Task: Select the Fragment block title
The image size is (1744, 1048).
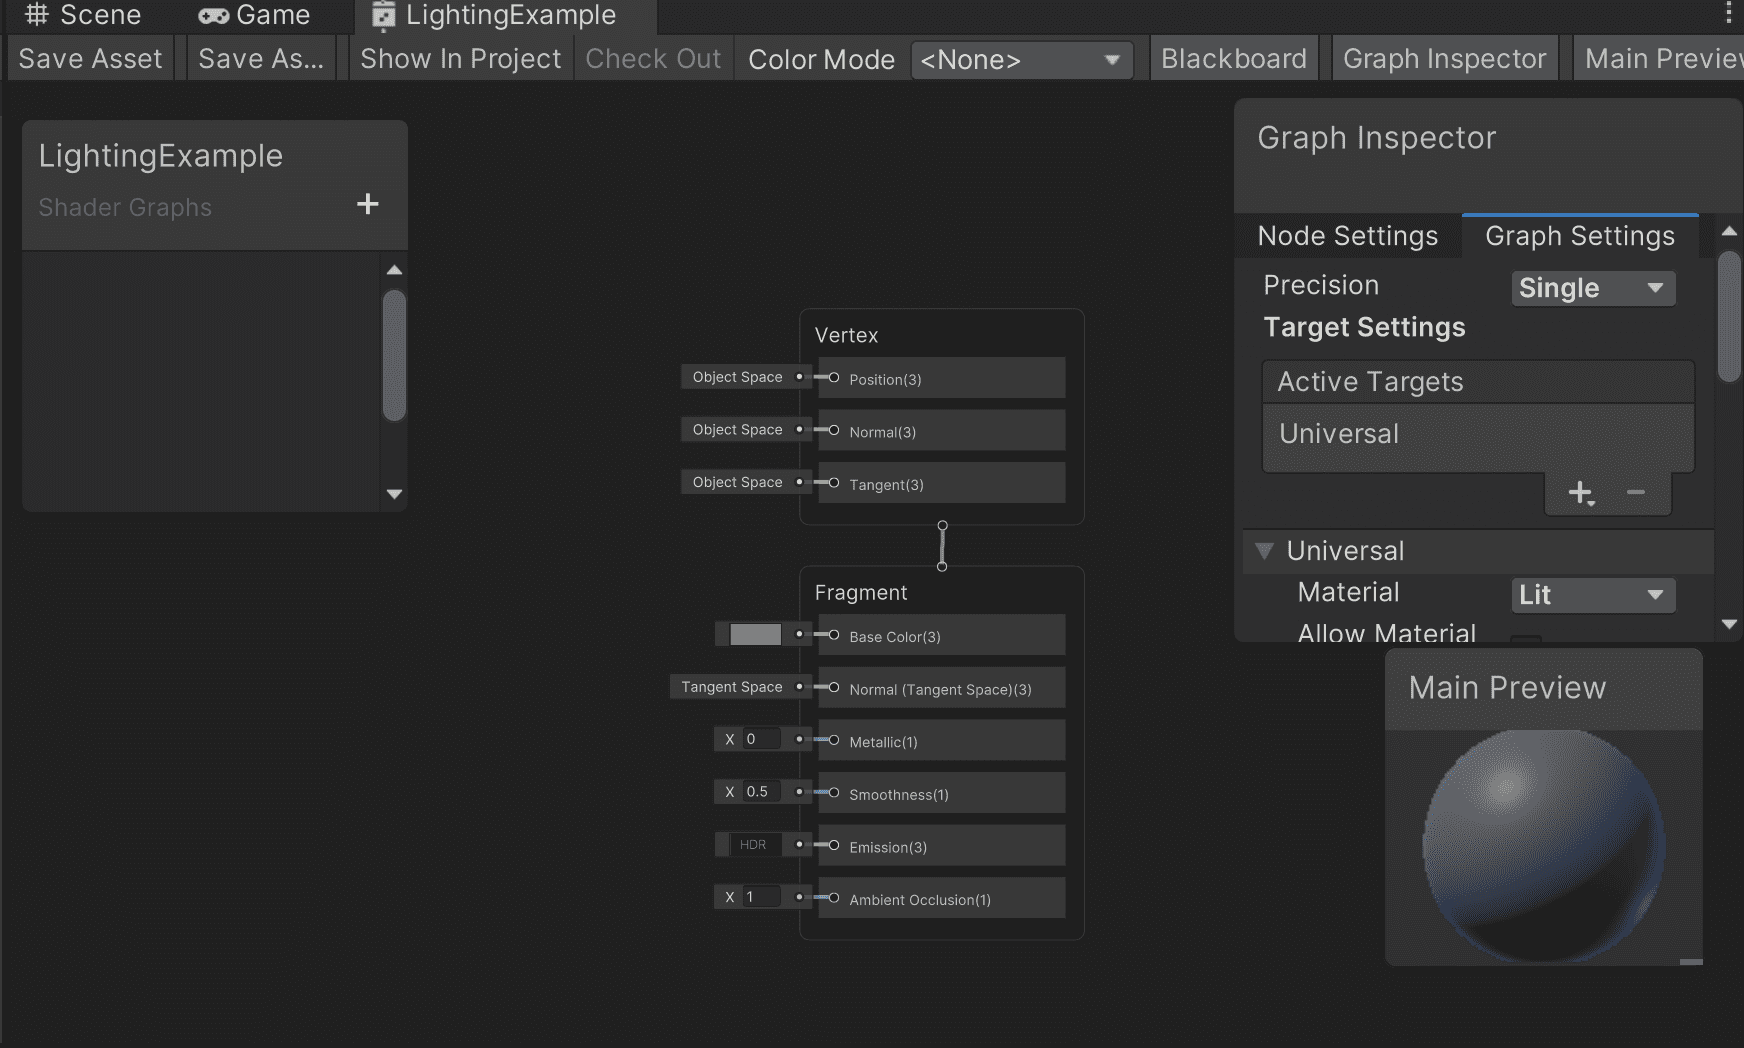Action: point(861,592)
